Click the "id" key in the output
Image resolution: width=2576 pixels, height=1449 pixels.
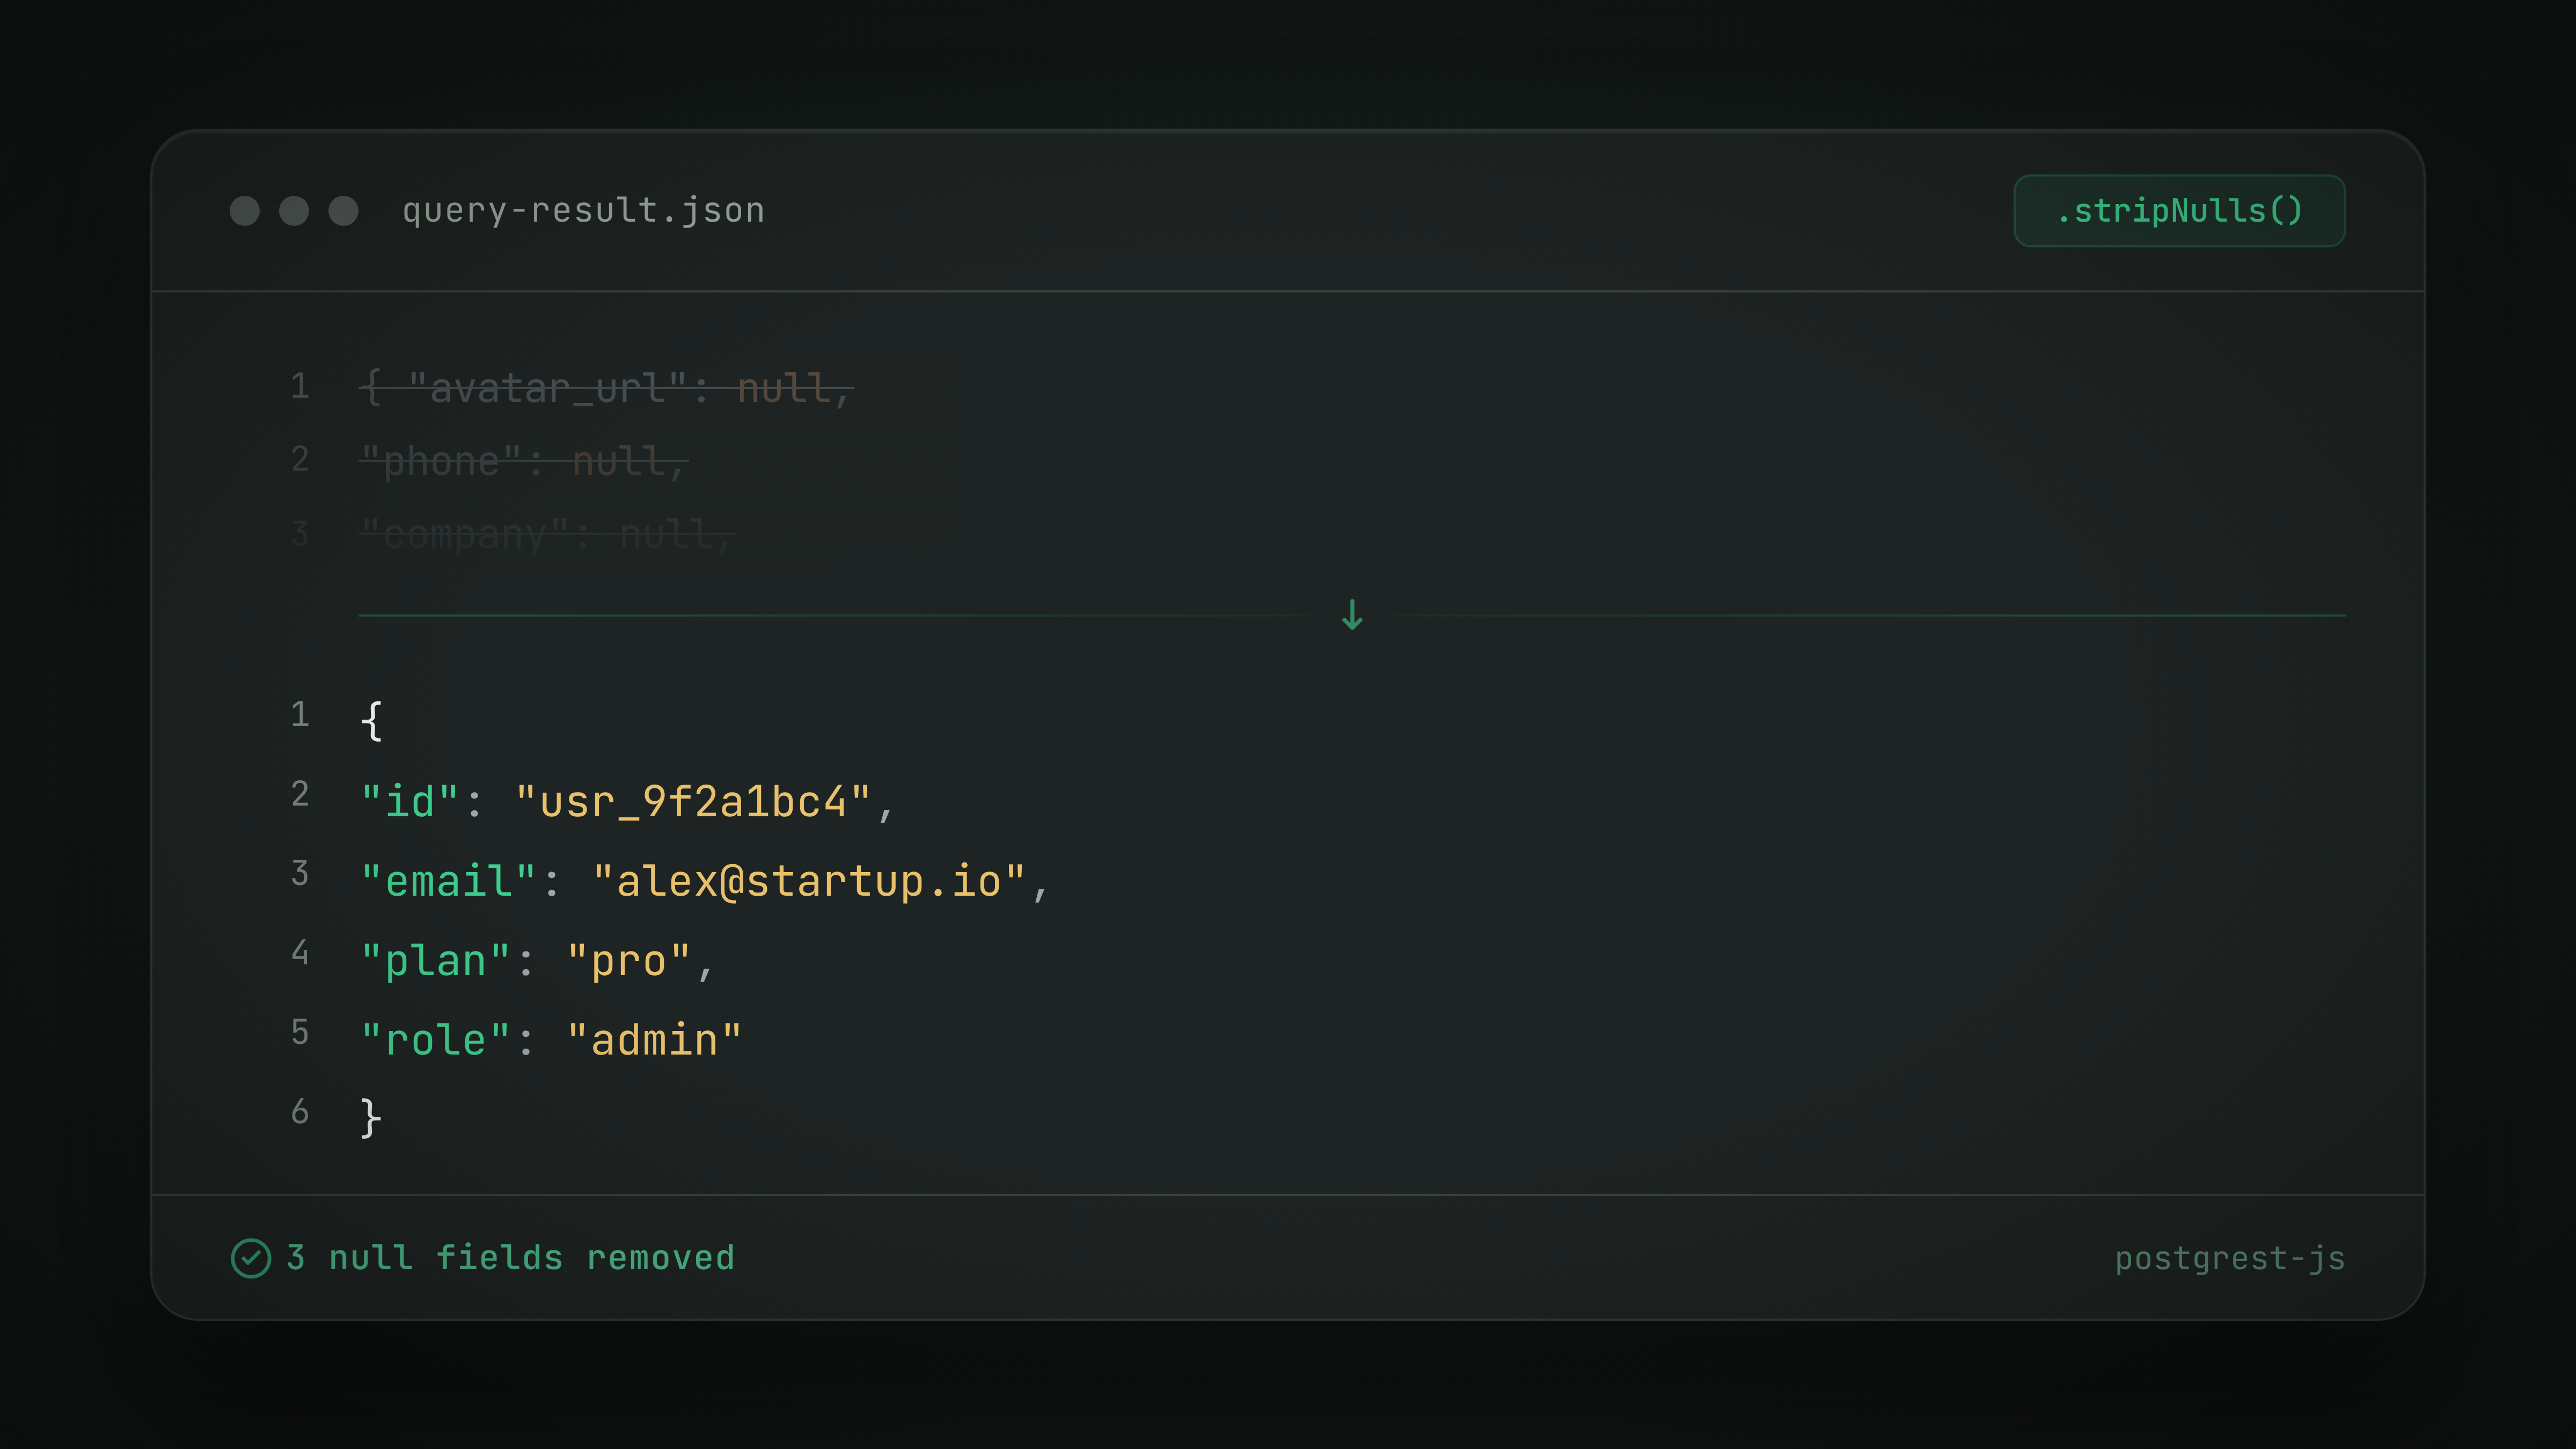(410, 802)
